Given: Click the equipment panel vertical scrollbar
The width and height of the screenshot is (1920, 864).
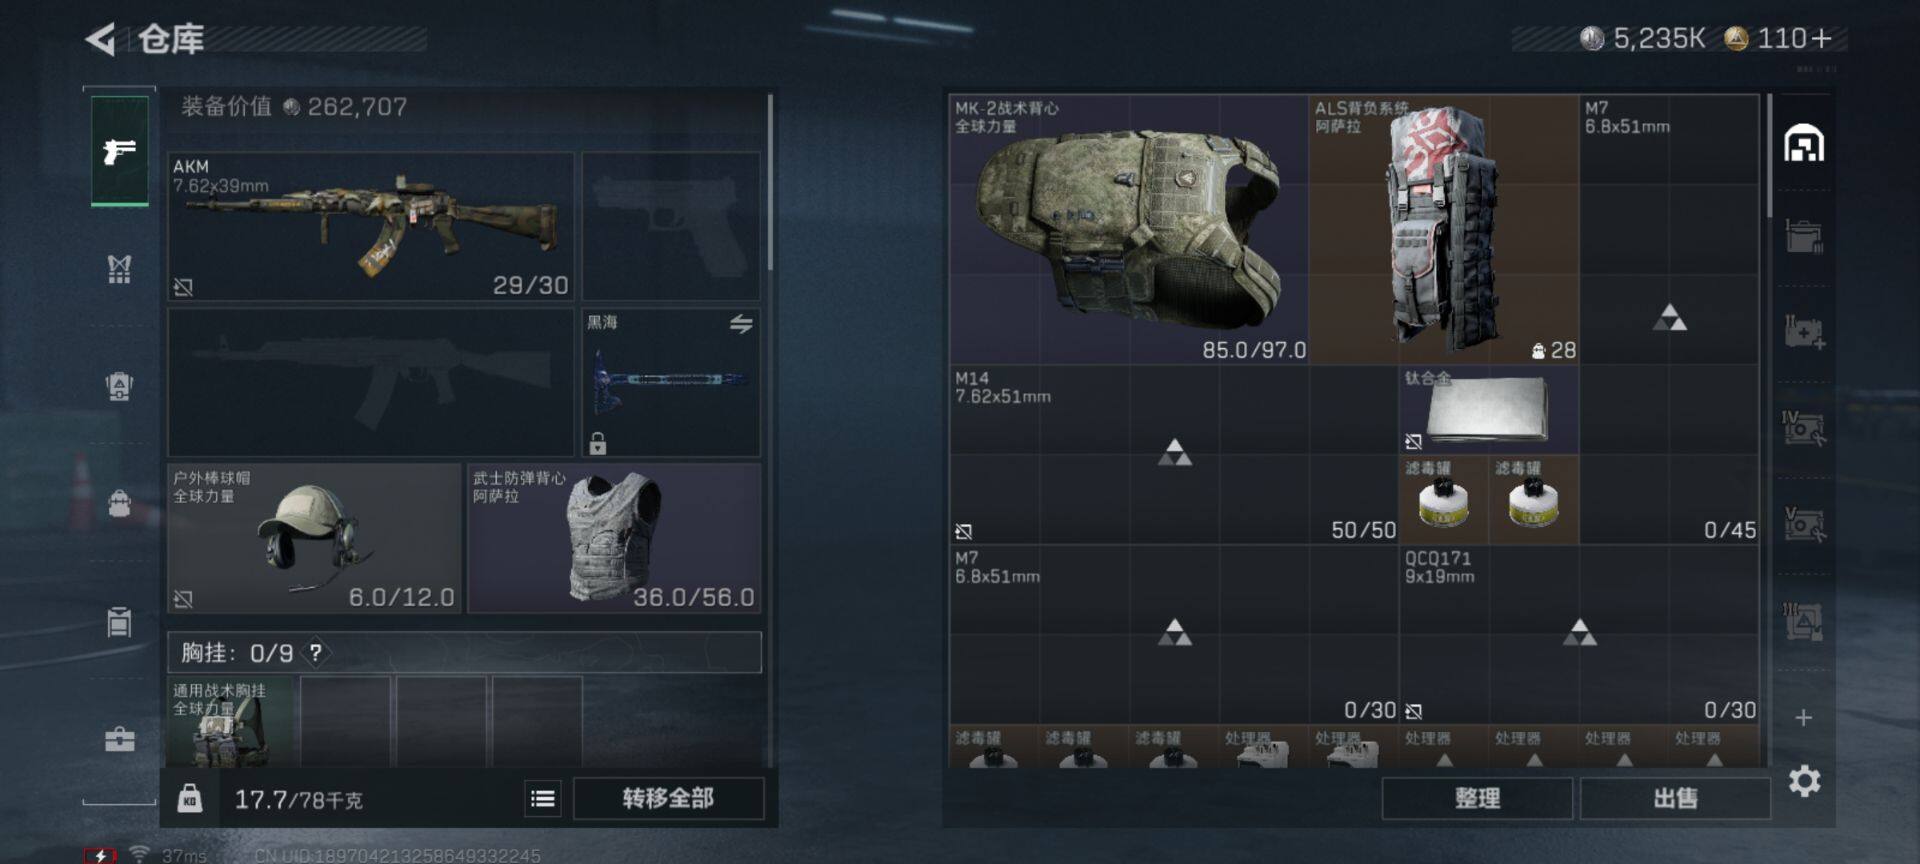Looking at the screenshot, I should click(770, 183).
